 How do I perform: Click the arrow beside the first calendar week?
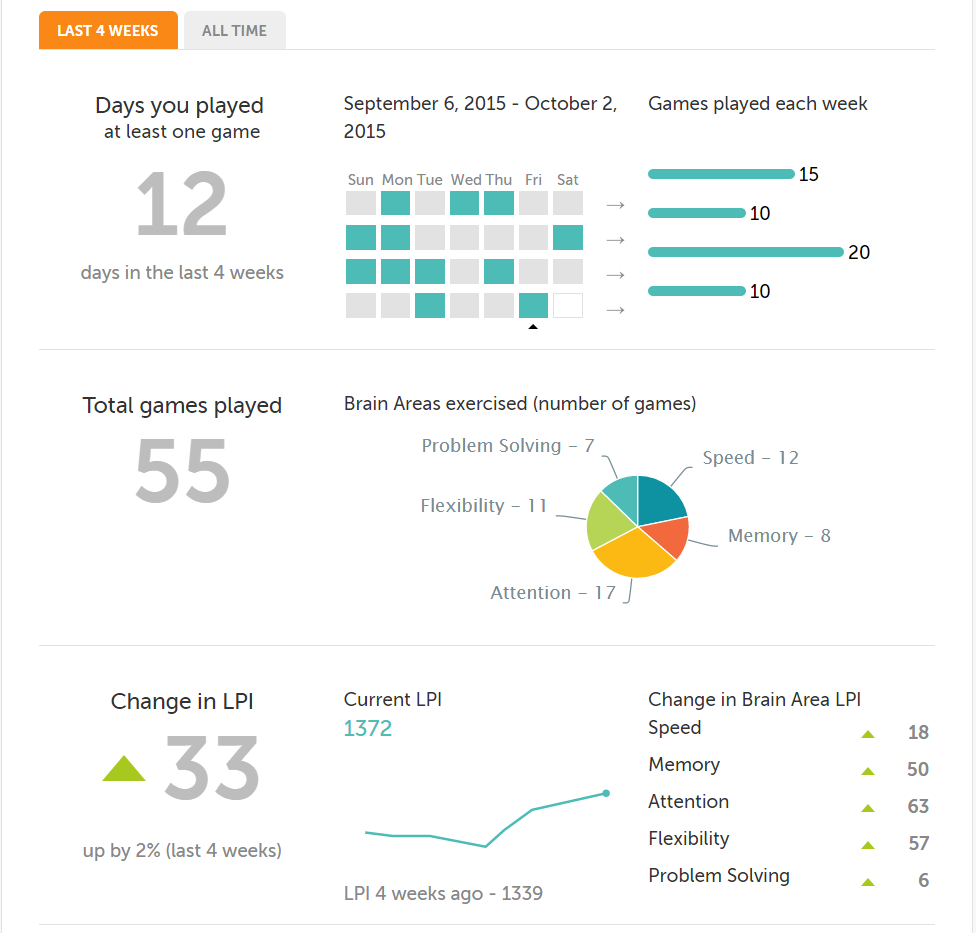(x=616, y=205)
